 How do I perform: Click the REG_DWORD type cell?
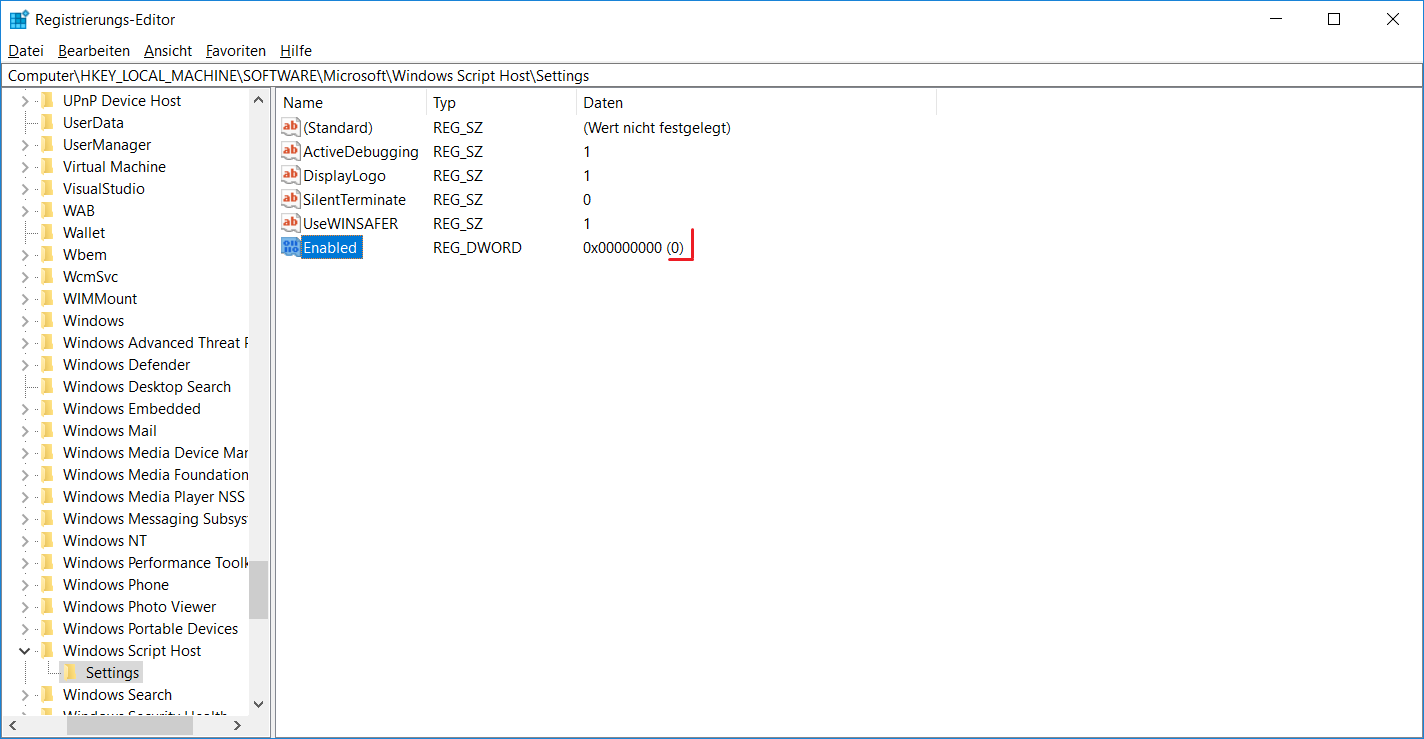click(x=477, y=247)
